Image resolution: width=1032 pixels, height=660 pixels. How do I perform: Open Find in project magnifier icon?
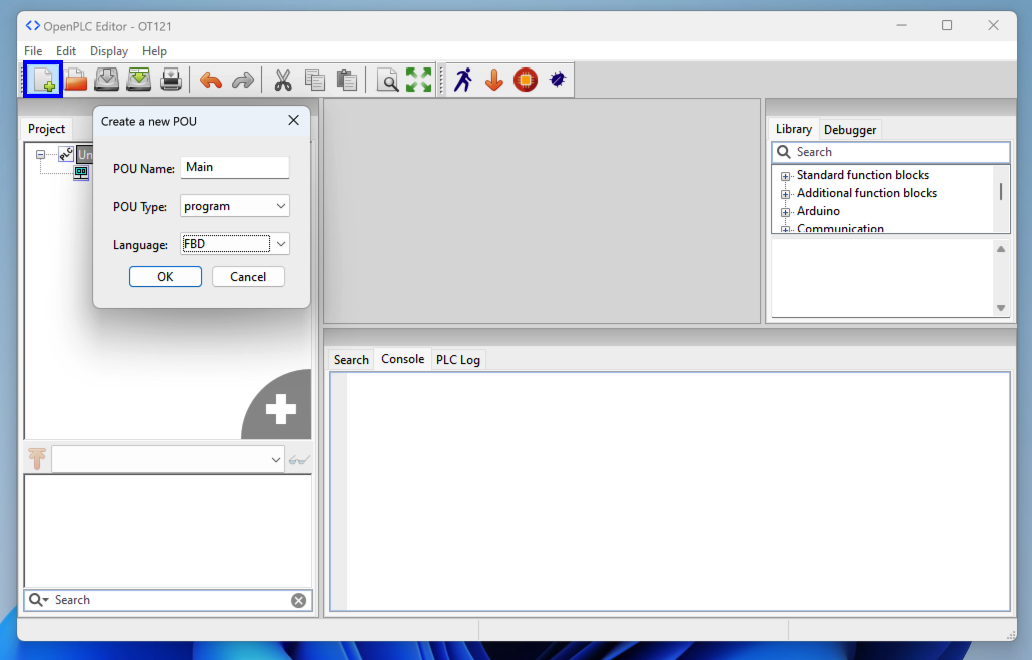click(387, 80)
